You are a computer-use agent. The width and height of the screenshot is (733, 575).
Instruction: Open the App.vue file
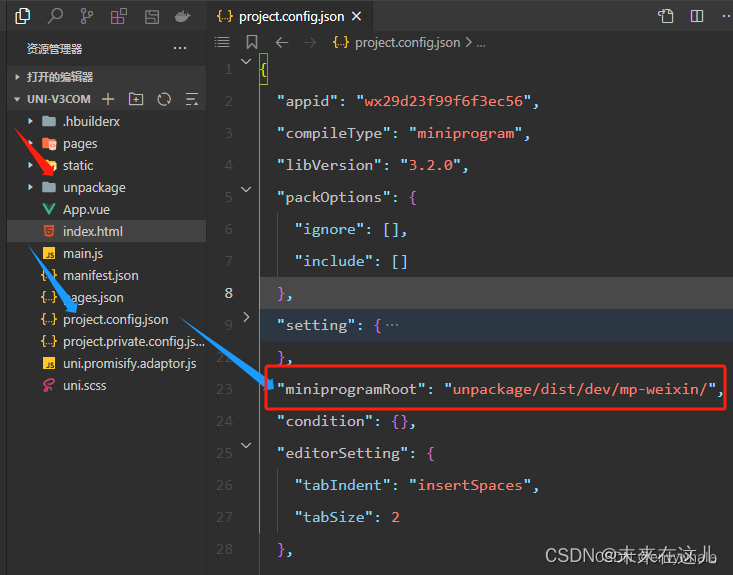click(x=86, y=209)
